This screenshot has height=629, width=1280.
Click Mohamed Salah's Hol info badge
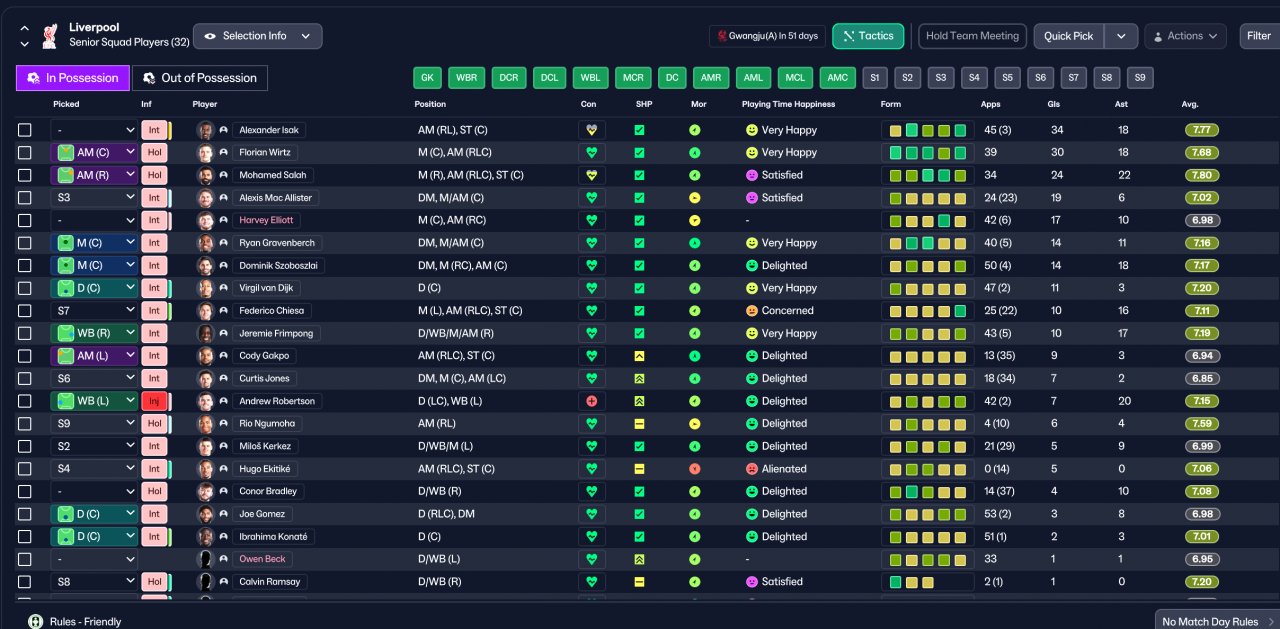154,175
